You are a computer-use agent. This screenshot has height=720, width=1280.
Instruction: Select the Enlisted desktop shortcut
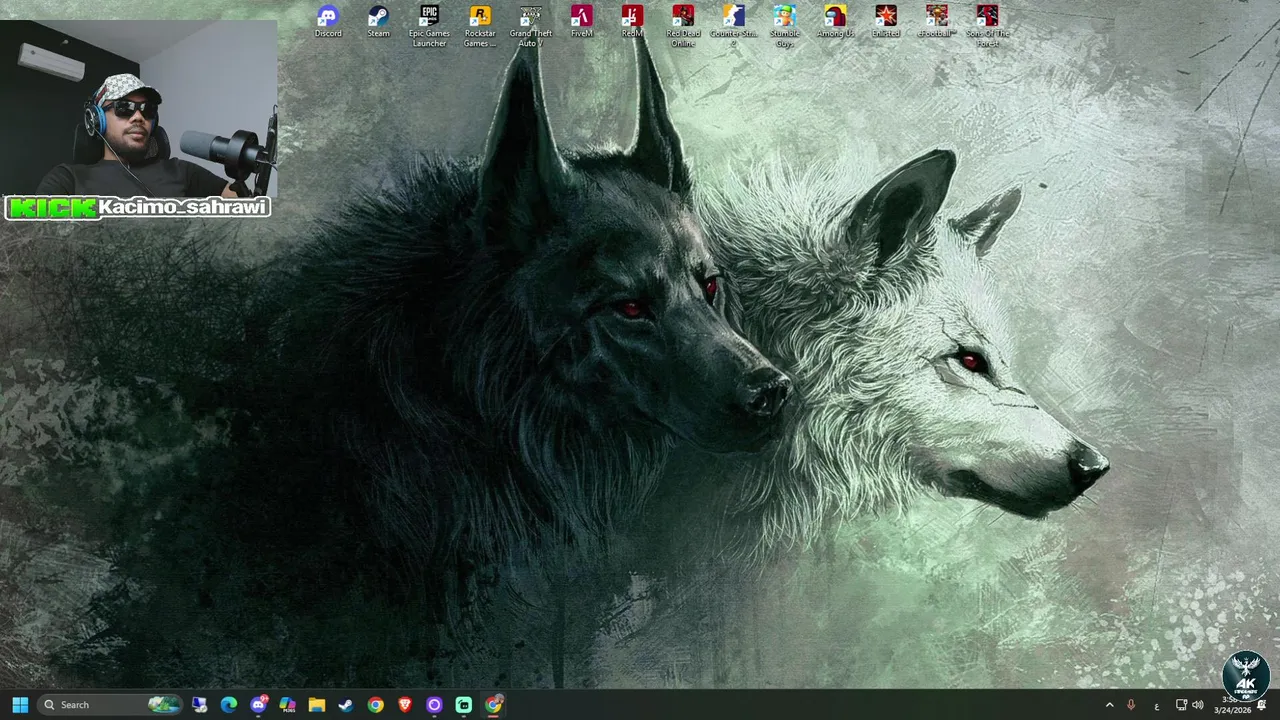tap(886, 22)
